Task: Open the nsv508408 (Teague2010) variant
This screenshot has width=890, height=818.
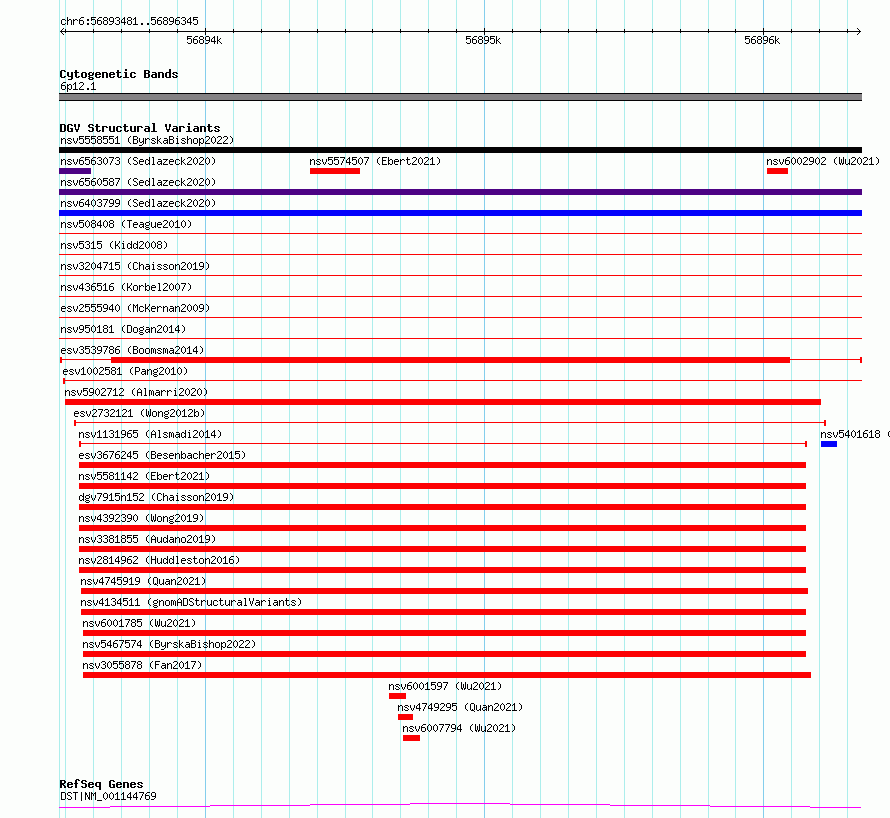Action: point(126,224)
